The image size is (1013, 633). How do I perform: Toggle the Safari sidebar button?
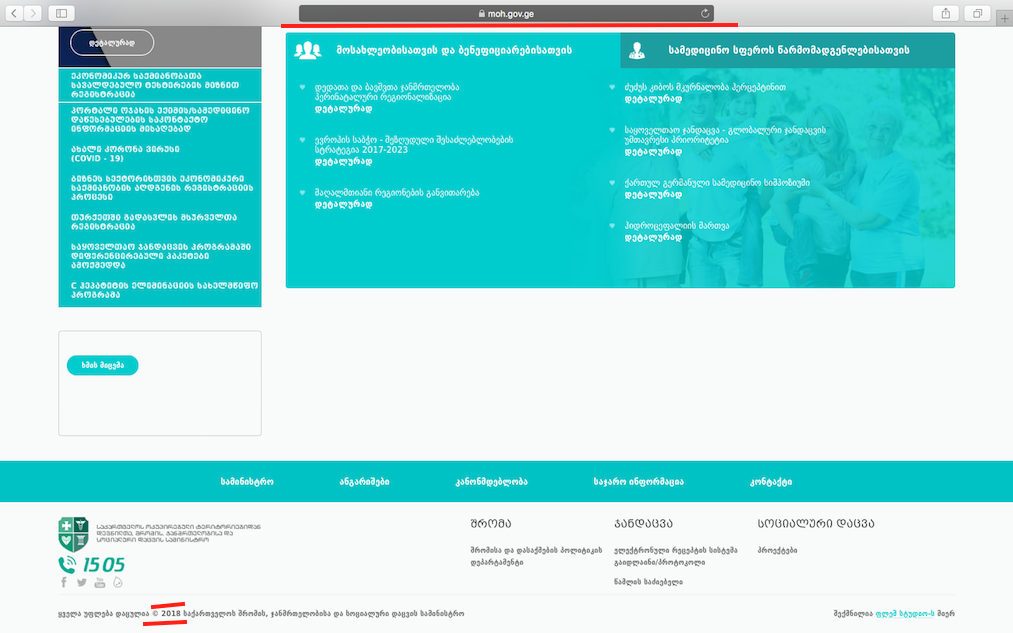pos(61,13)
